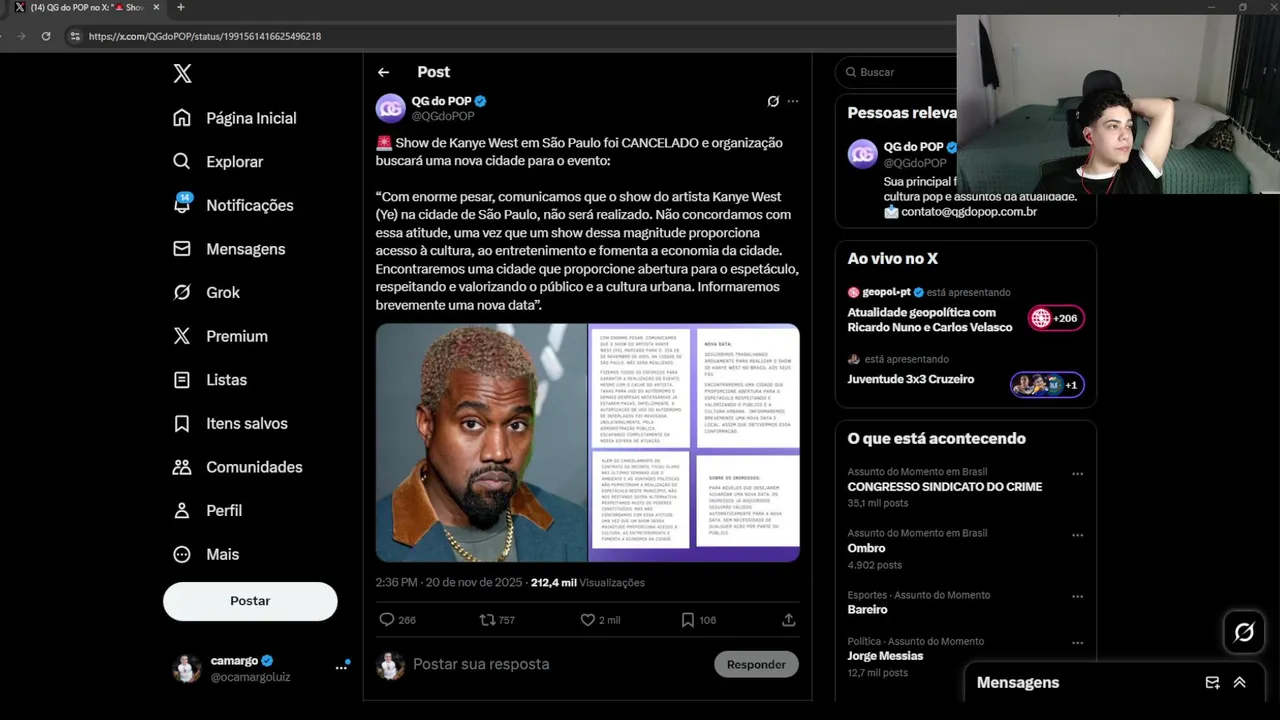This screenshot has width=1280, height=720.
Task: Go back using the Post arrow
Action: tap(383, 72)
